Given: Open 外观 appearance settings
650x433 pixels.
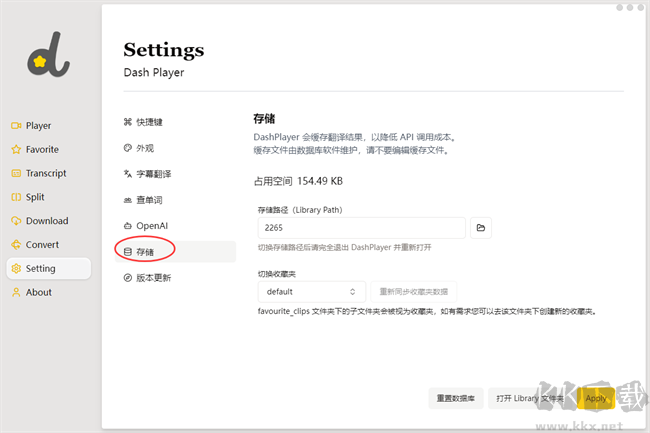Looking at the screenshot, I should pyautogui.click(x=175, y=148).
